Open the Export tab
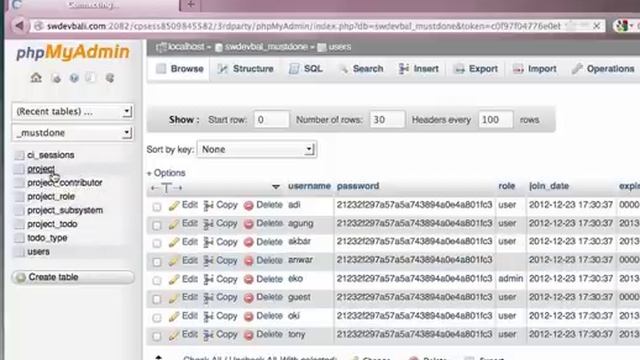Screen dimensions: 640x360 click(x=476, y=69)
